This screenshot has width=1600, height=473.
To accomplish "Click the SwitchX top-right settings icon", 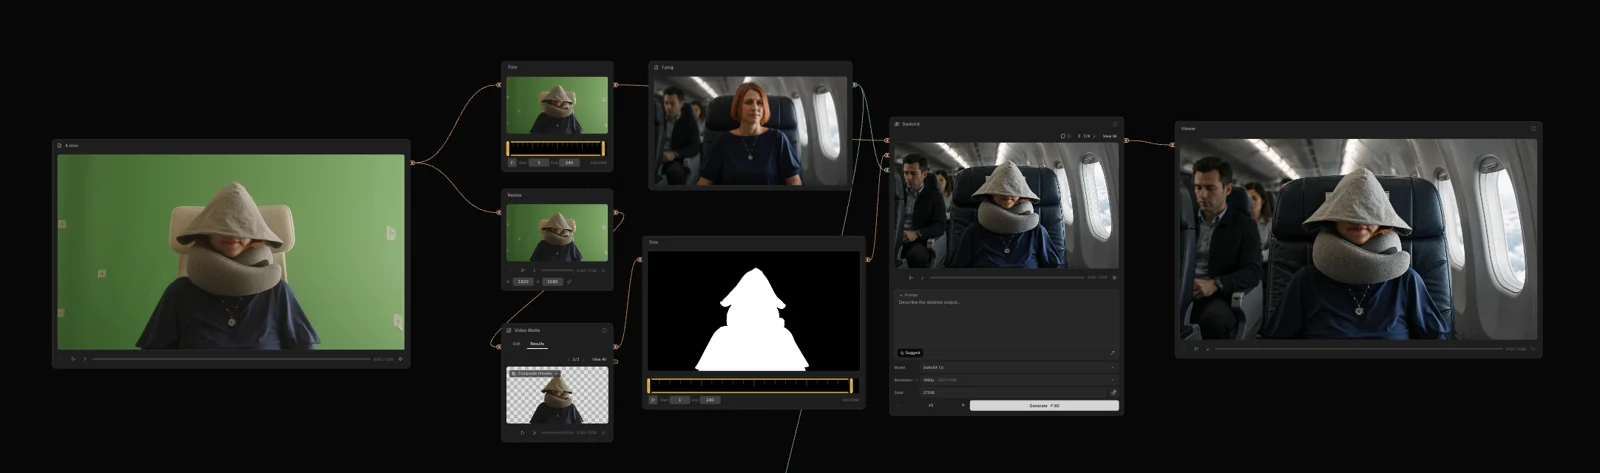I will (x=1115, y=124).
